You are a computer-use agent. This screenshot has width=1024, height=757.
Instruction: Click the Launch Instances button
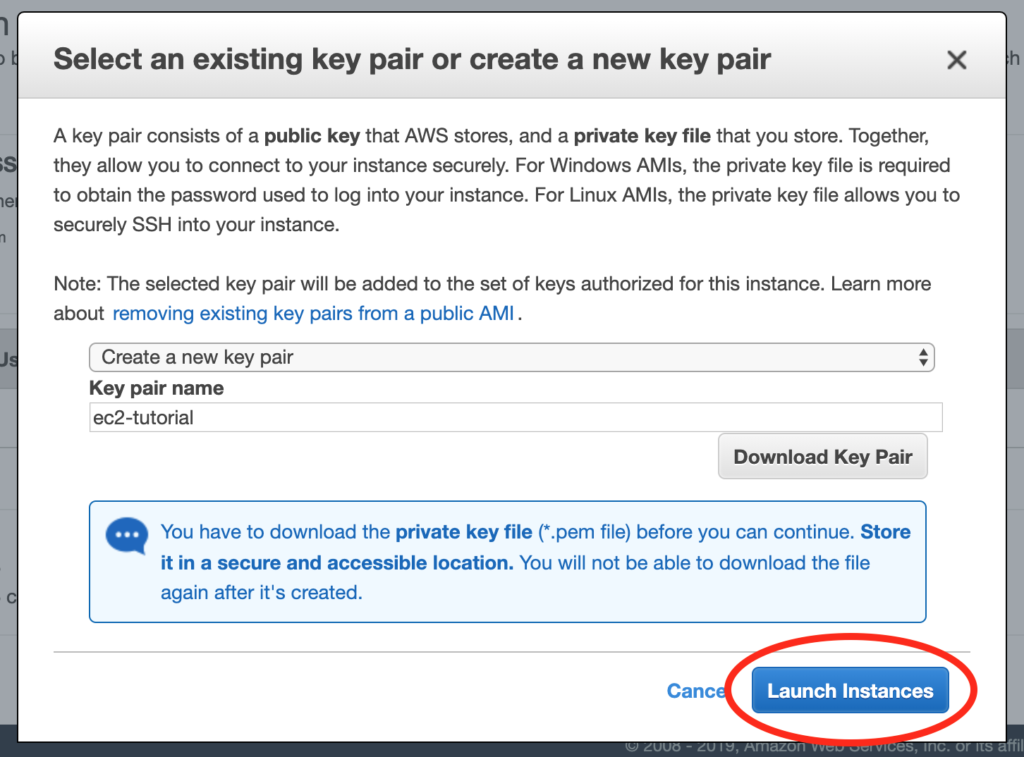850,690
